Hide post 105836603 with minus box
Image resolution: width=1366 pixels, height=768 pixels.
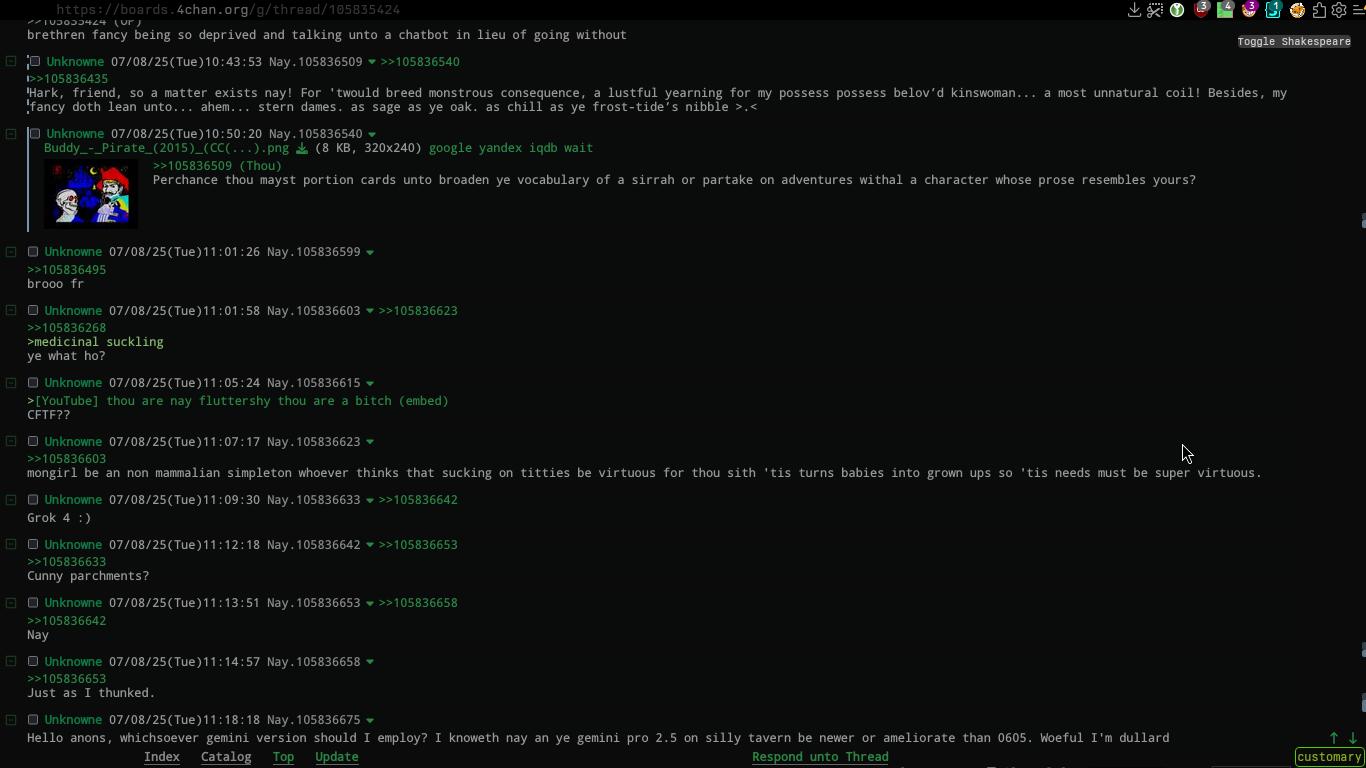coord(11,311)
